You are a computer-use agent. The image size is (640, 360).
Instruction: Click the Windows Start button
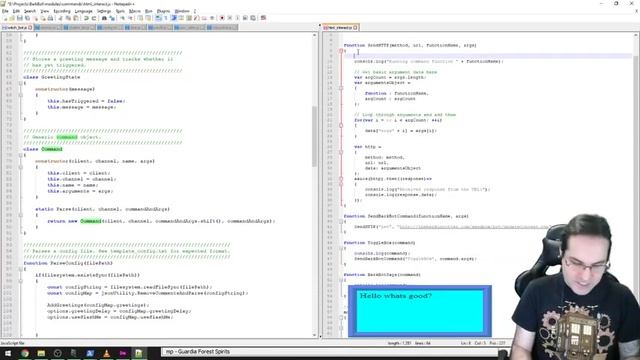pos(8,353)
